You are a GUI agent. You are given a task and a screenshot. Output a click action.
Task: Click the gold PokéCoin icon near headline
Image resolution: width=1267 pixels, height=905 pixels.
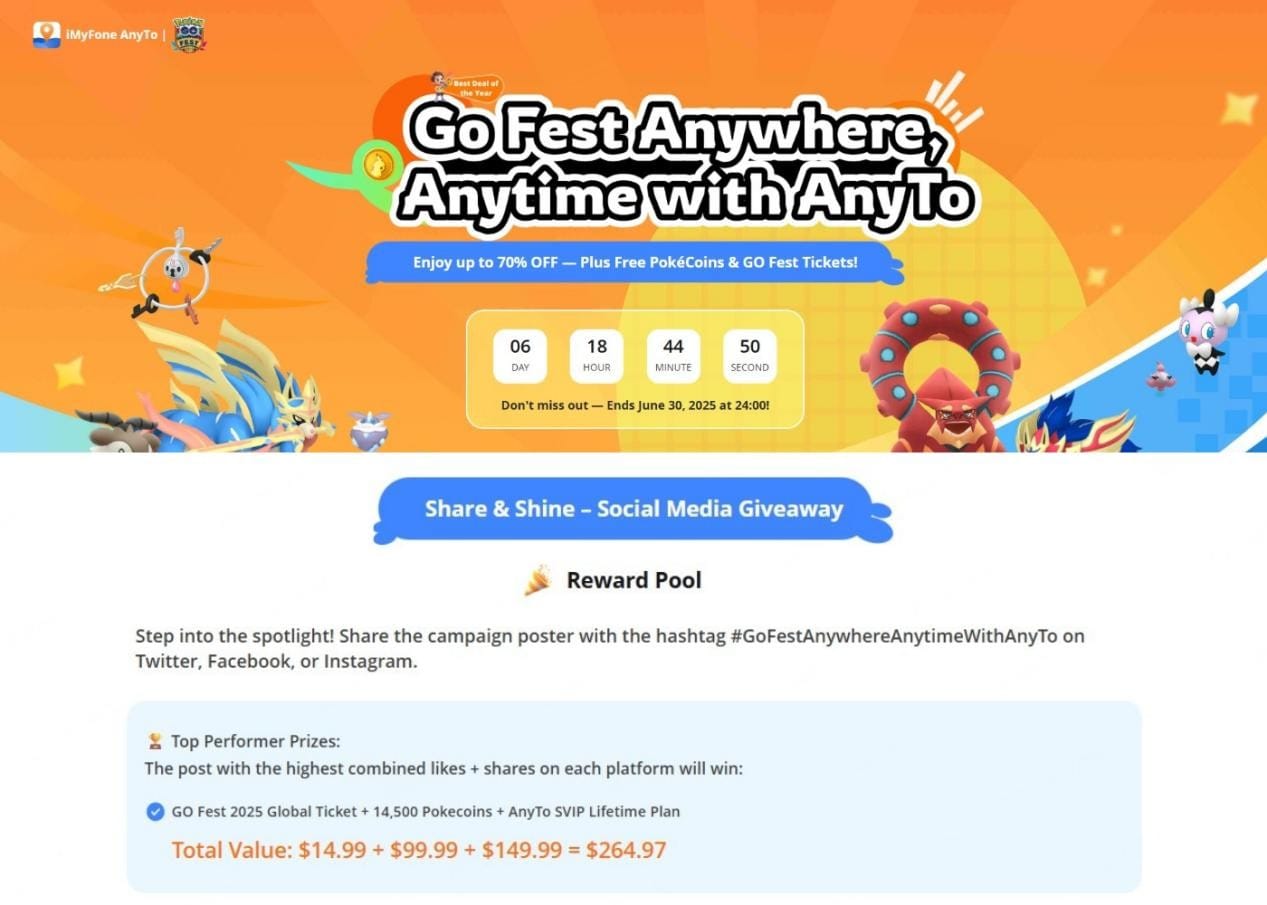tap(379, 164)
